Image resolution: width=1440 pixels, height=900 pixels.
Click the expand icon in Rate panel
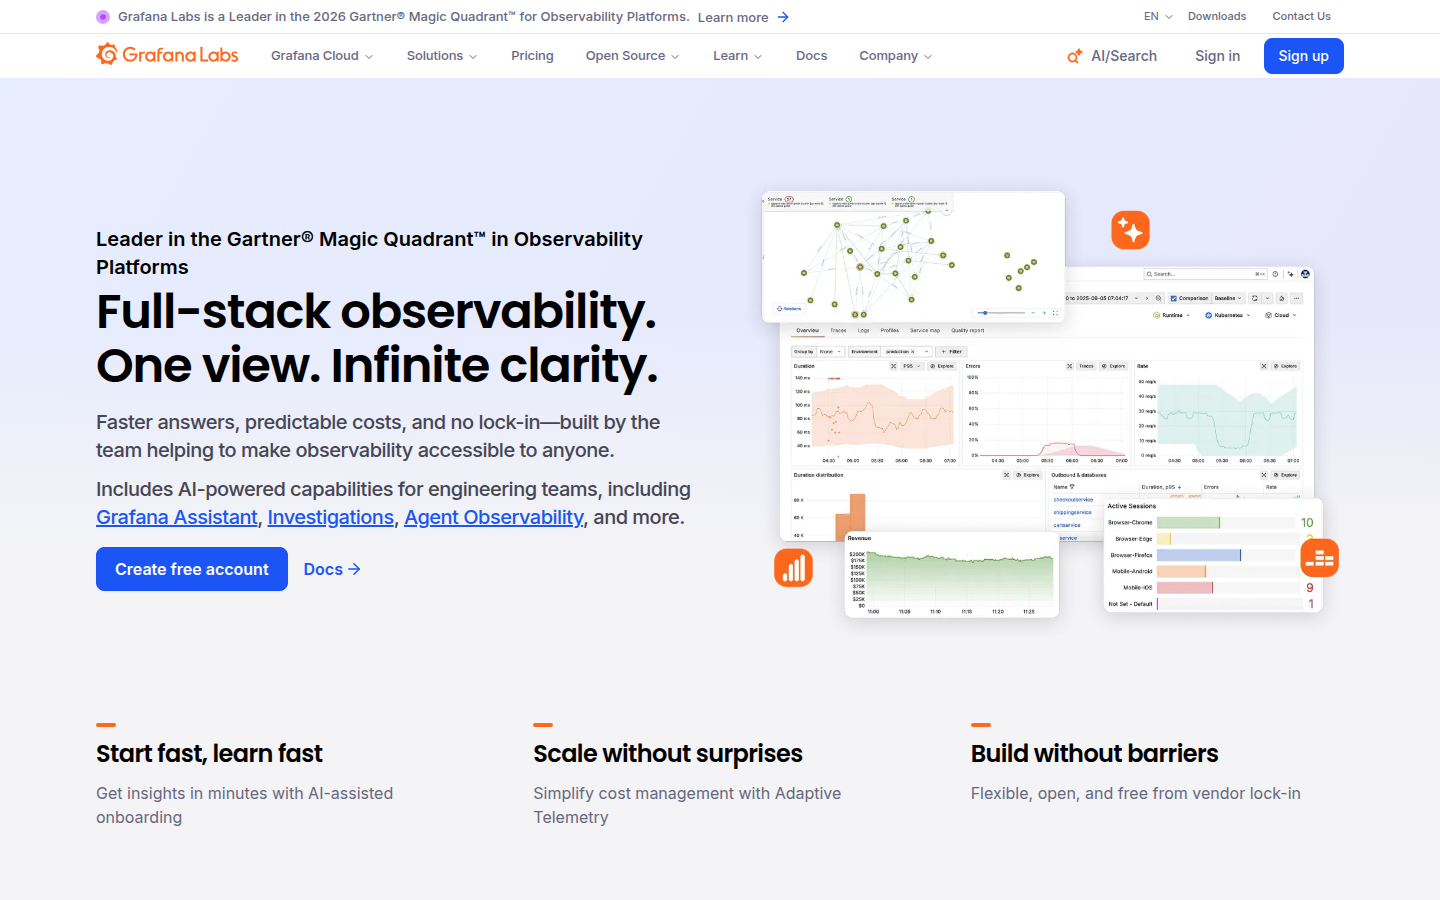point(1263,366)
